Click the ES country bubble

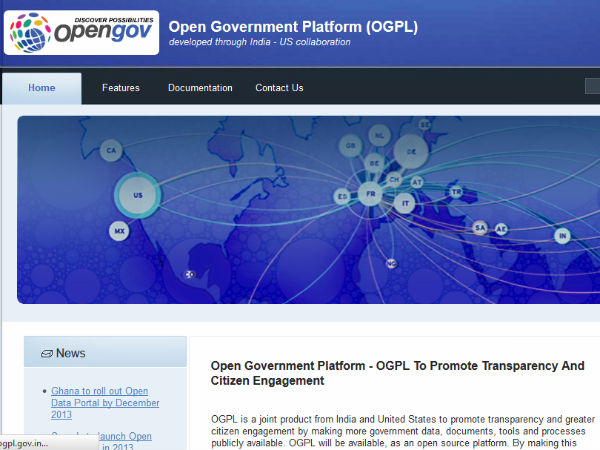[343, 197]
